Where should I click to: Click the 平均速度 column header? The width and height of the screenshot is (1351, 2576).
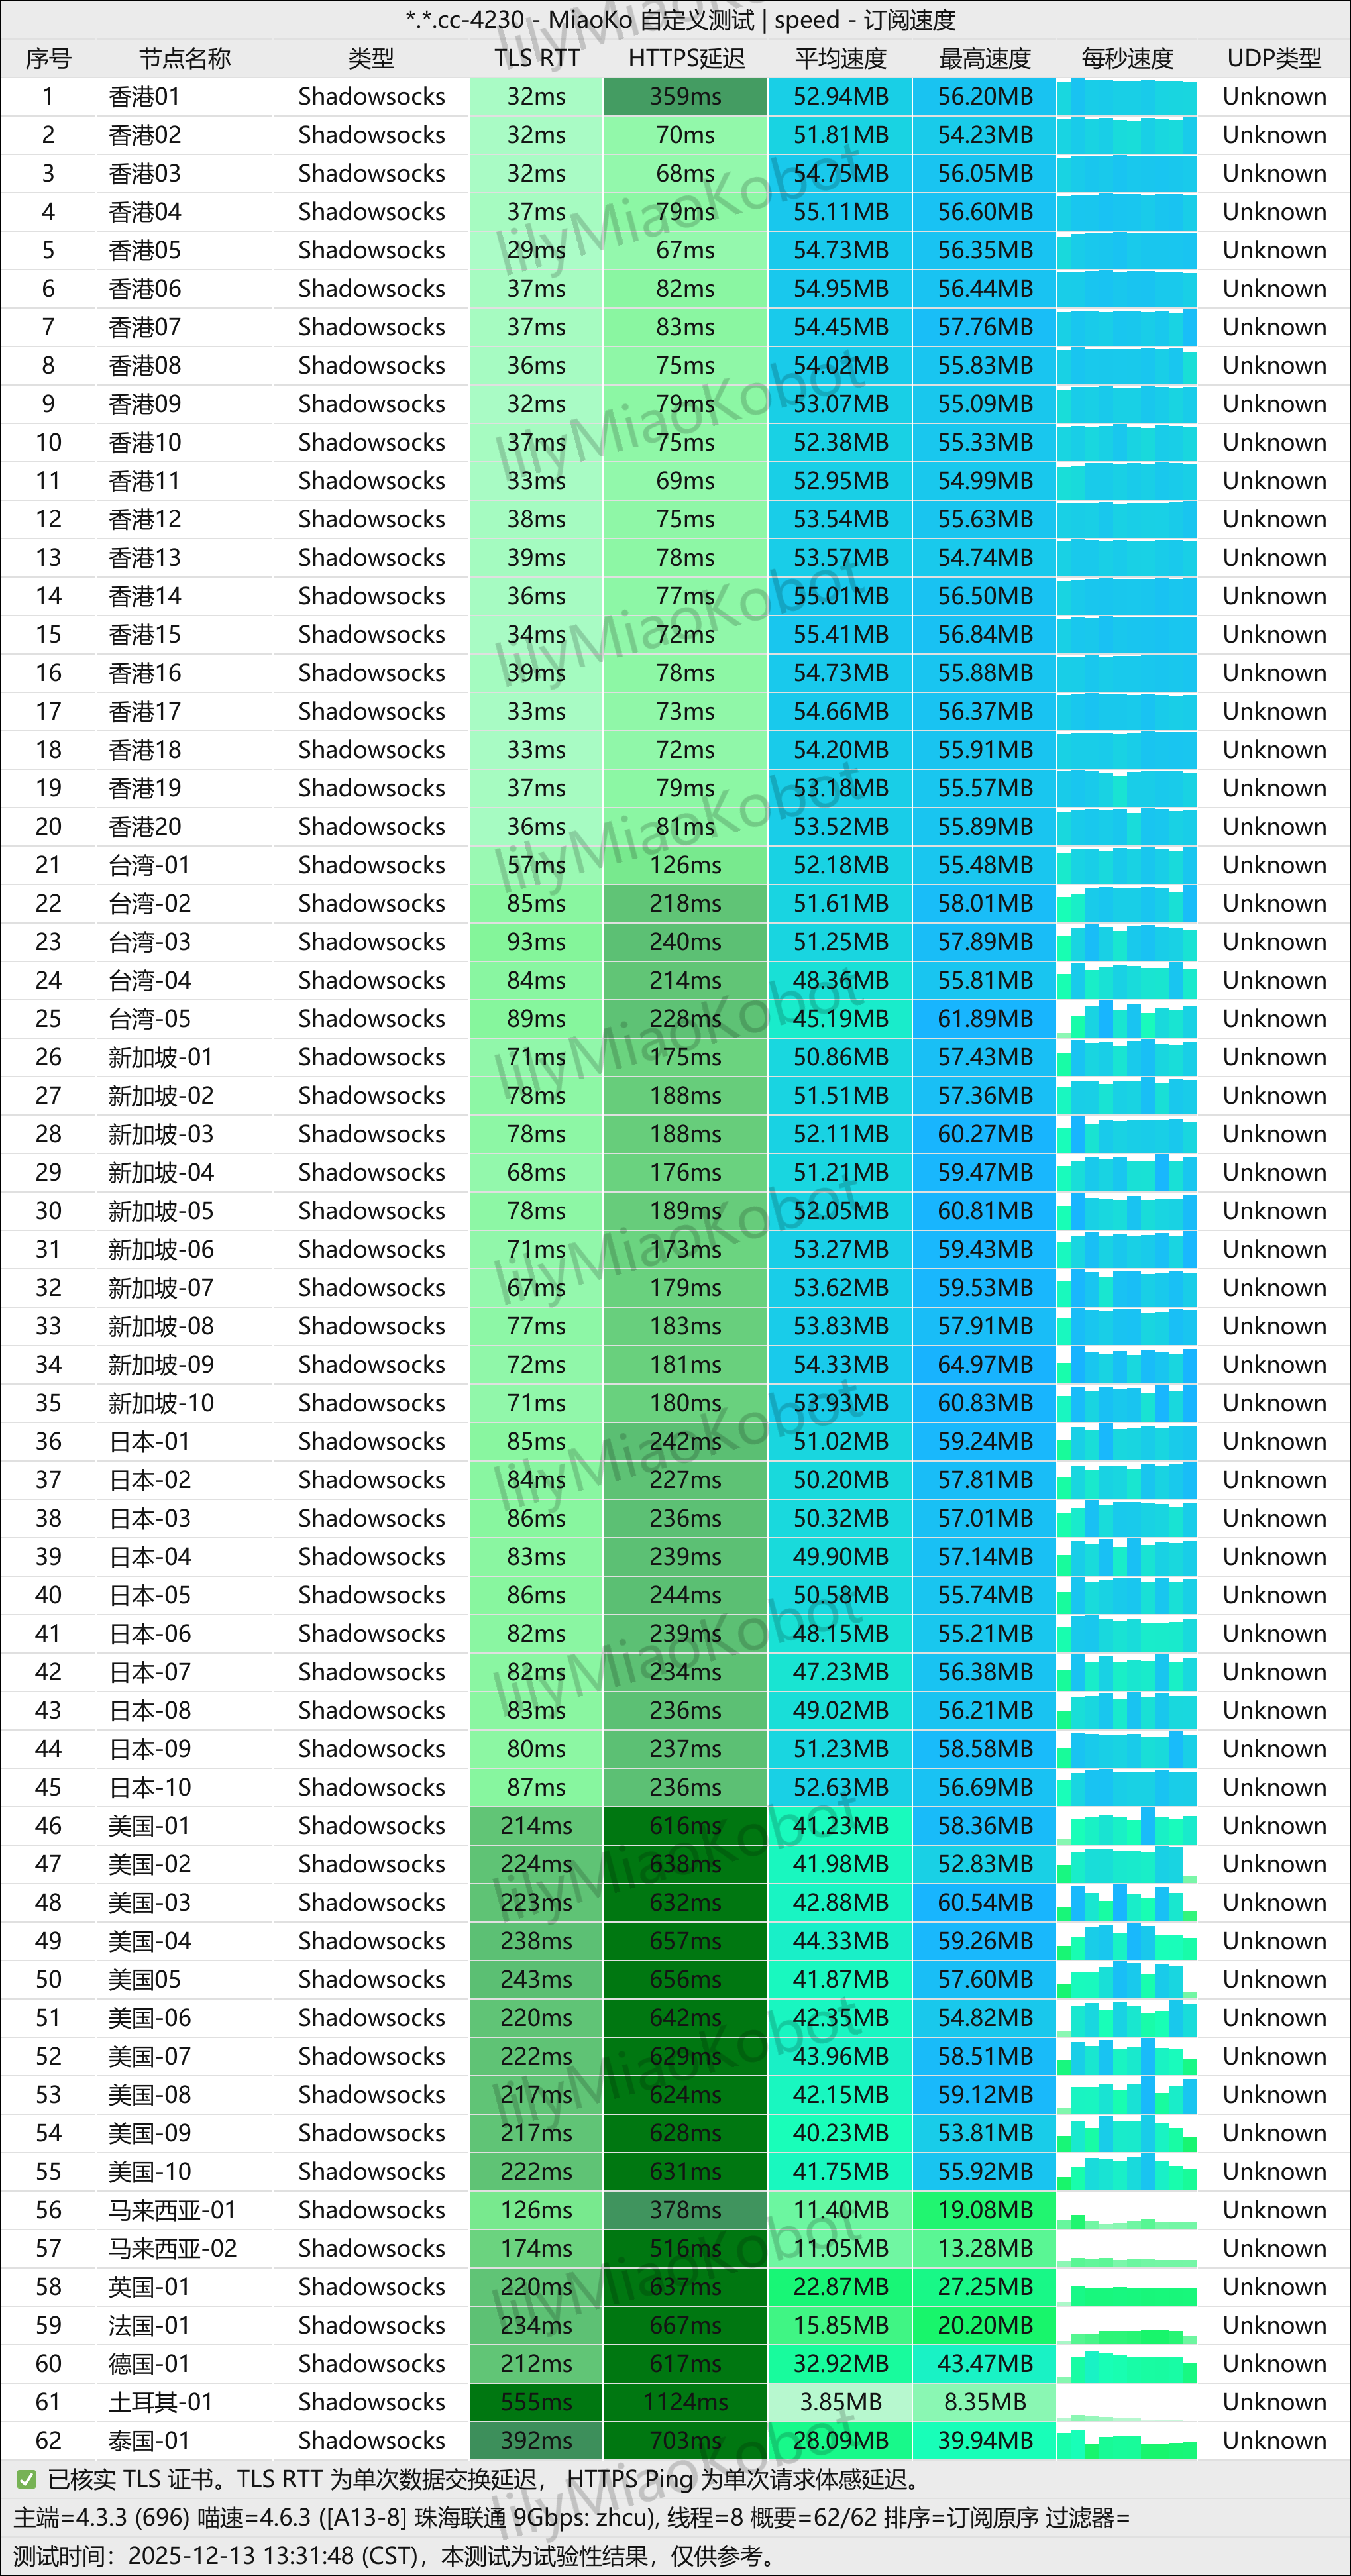(x=840, y=58)
